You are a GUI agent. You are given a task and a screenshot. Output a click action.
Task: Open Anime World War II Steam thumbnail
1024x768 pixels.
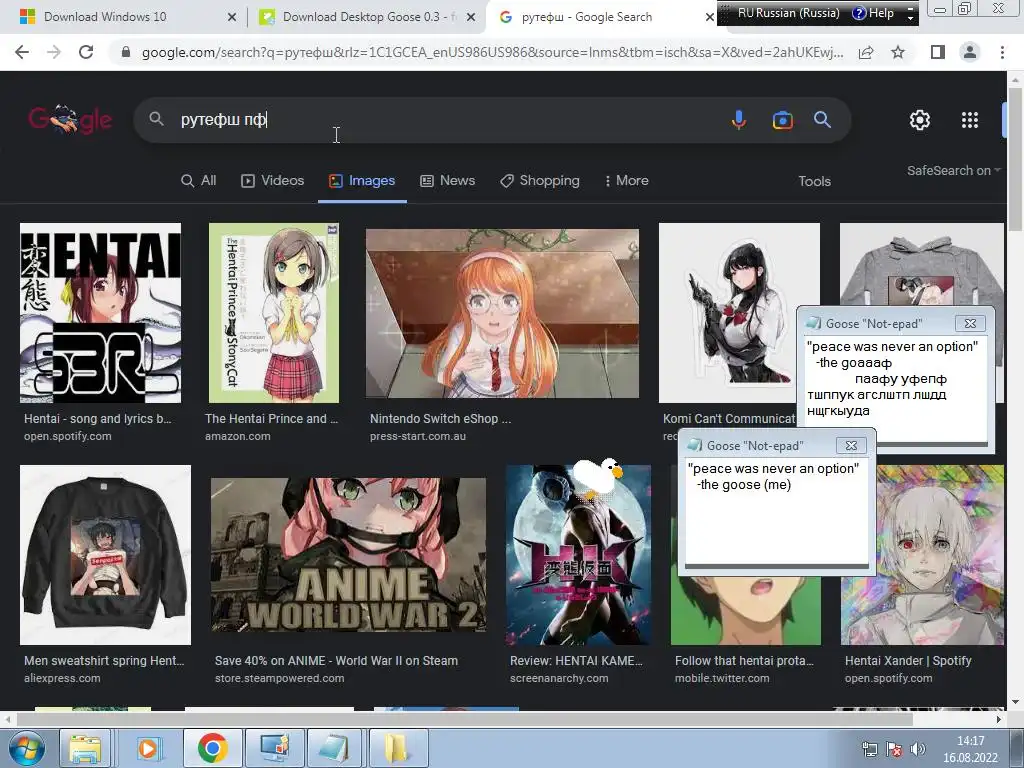pyautogui.click(x=348, y=555)
